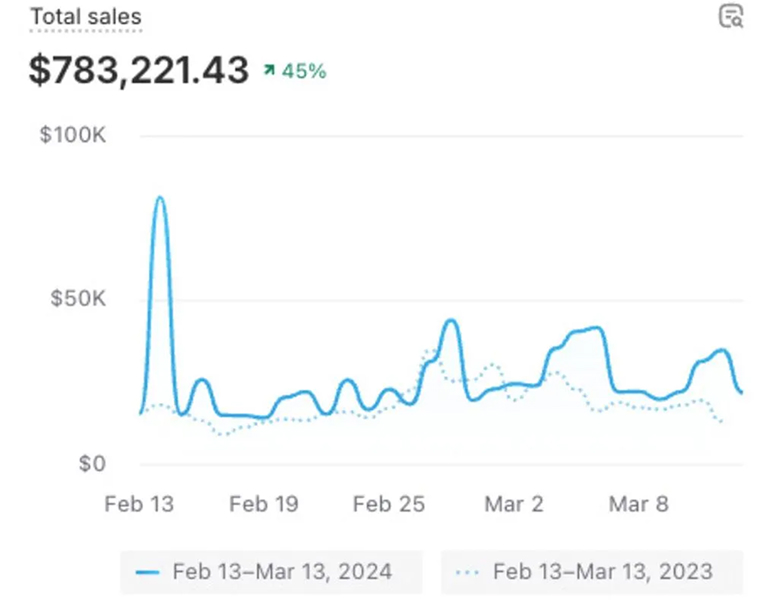Screen dimensions: 760x600
Task: Select the Mar 2 date label
Action: (514, 505)
